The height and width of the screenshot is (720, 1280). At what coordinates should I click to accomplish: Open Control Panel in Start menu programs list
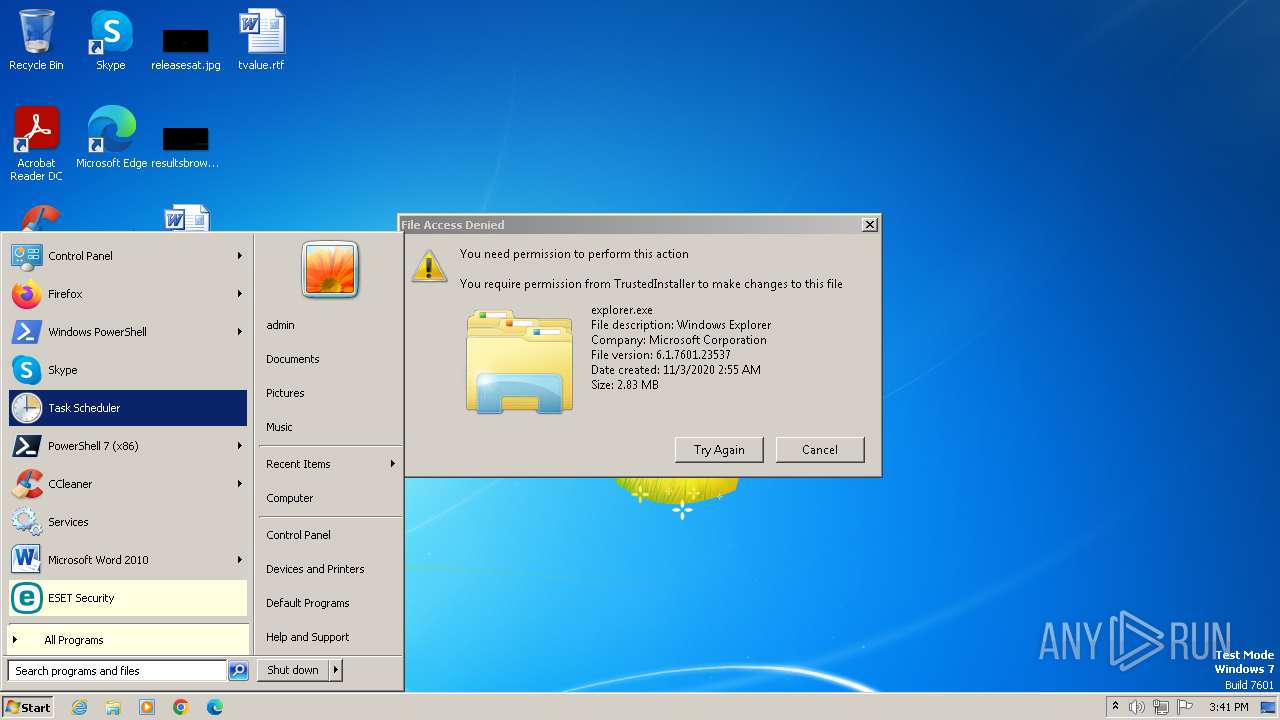[x=128, y=256]
